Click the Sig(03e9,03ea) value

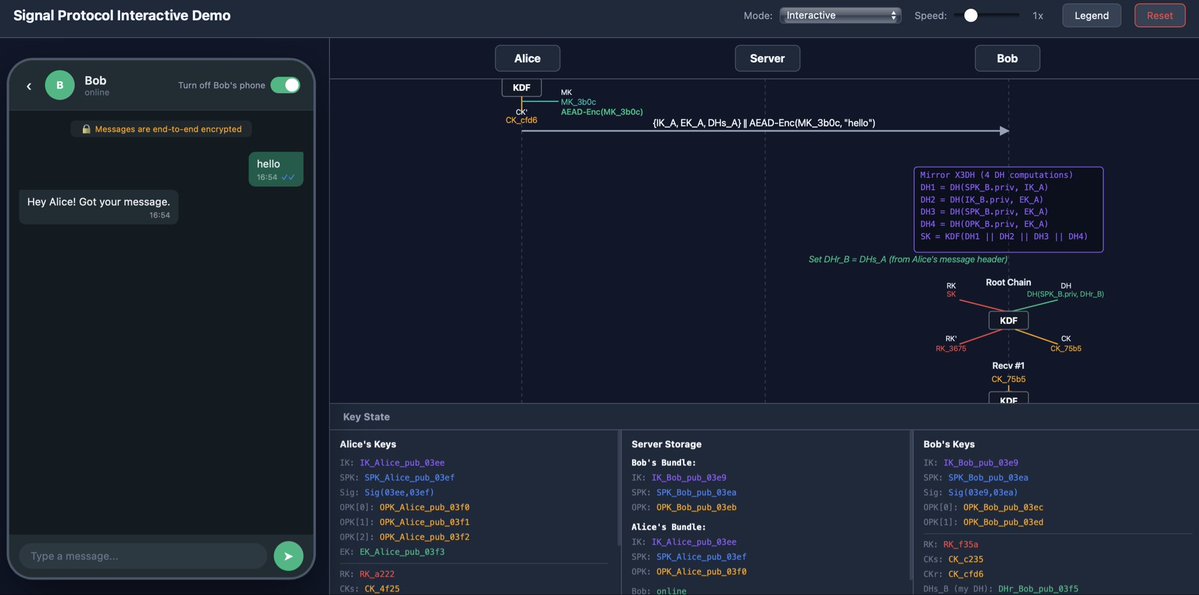tap(983, 493)
